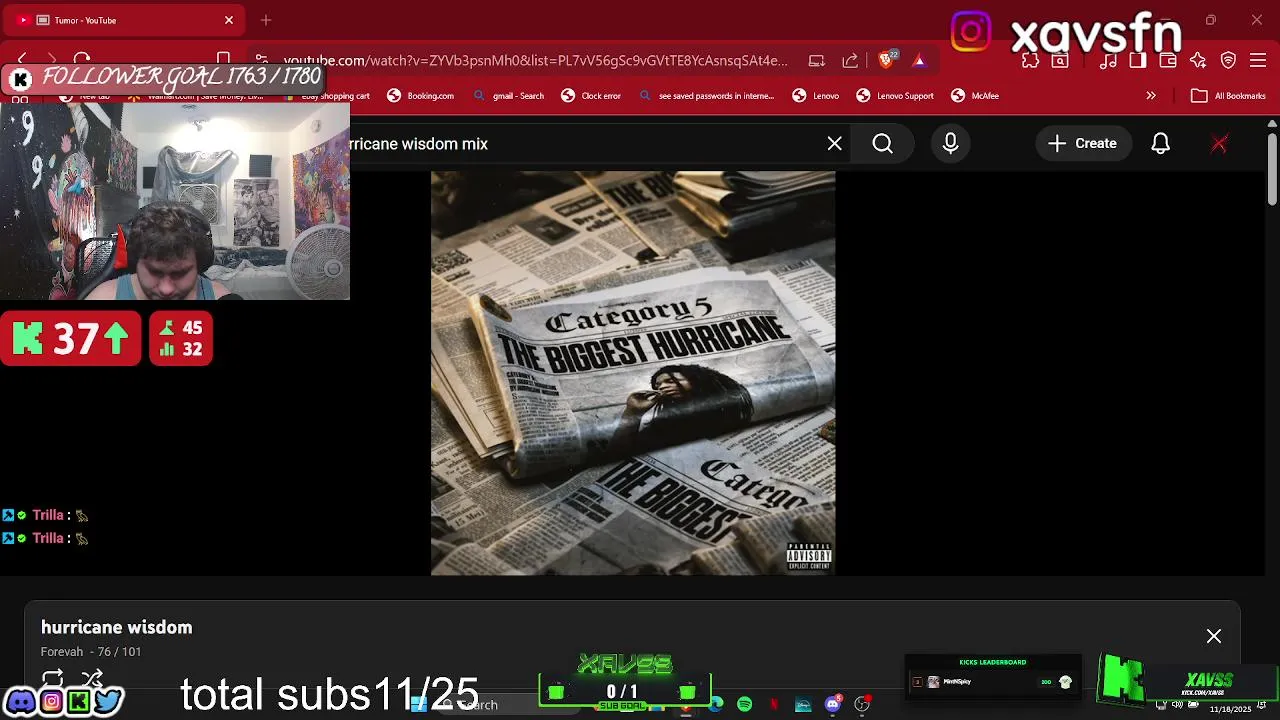1280x720 pixels.
Task: Open McAfee bookmark
Action: point(975,96)
